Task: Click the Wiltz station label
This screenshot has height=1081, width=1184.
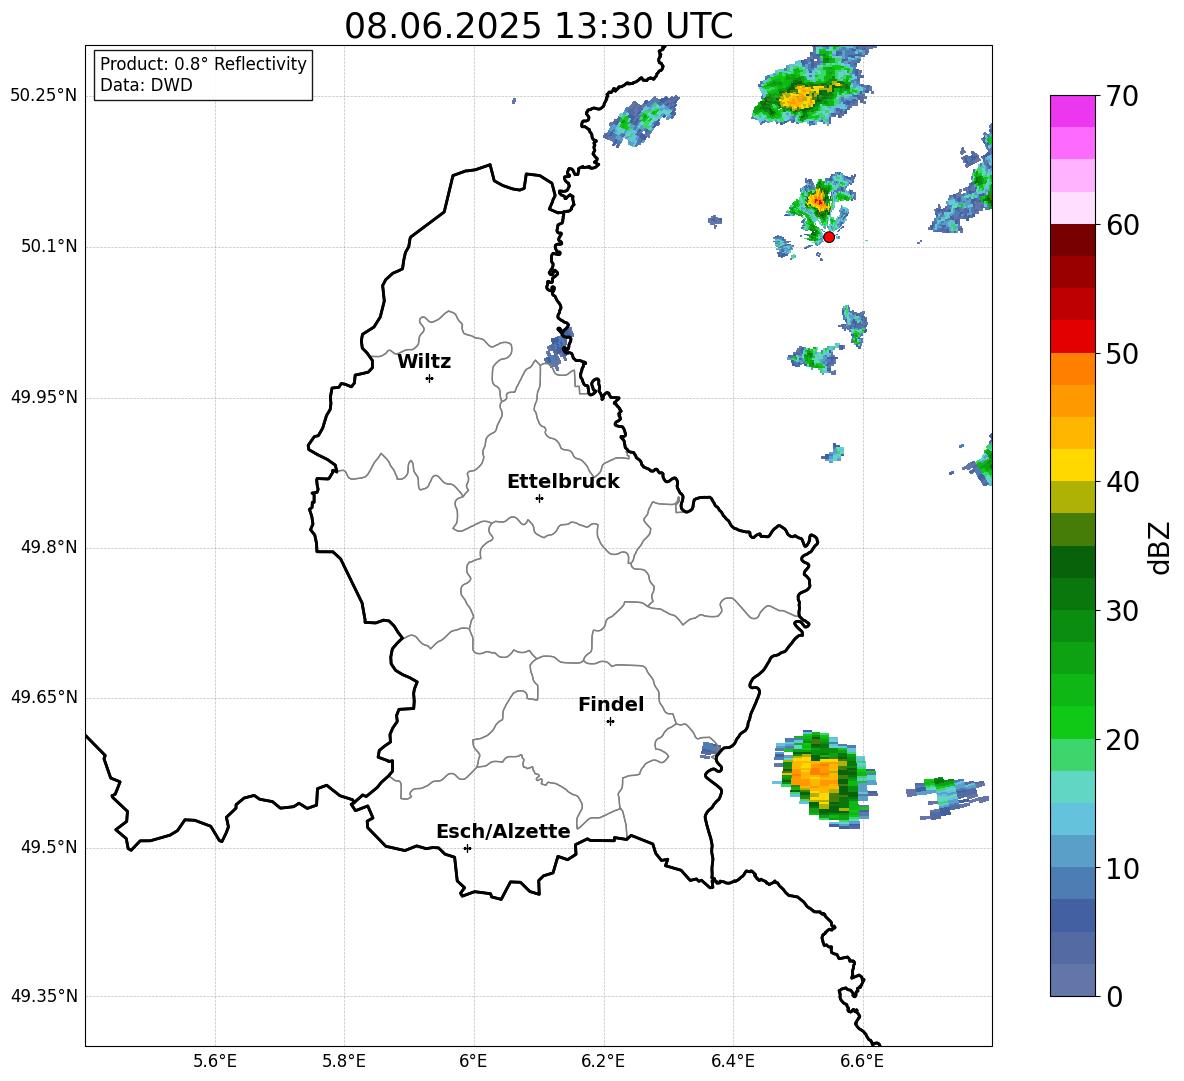Action: coord(424,362)
